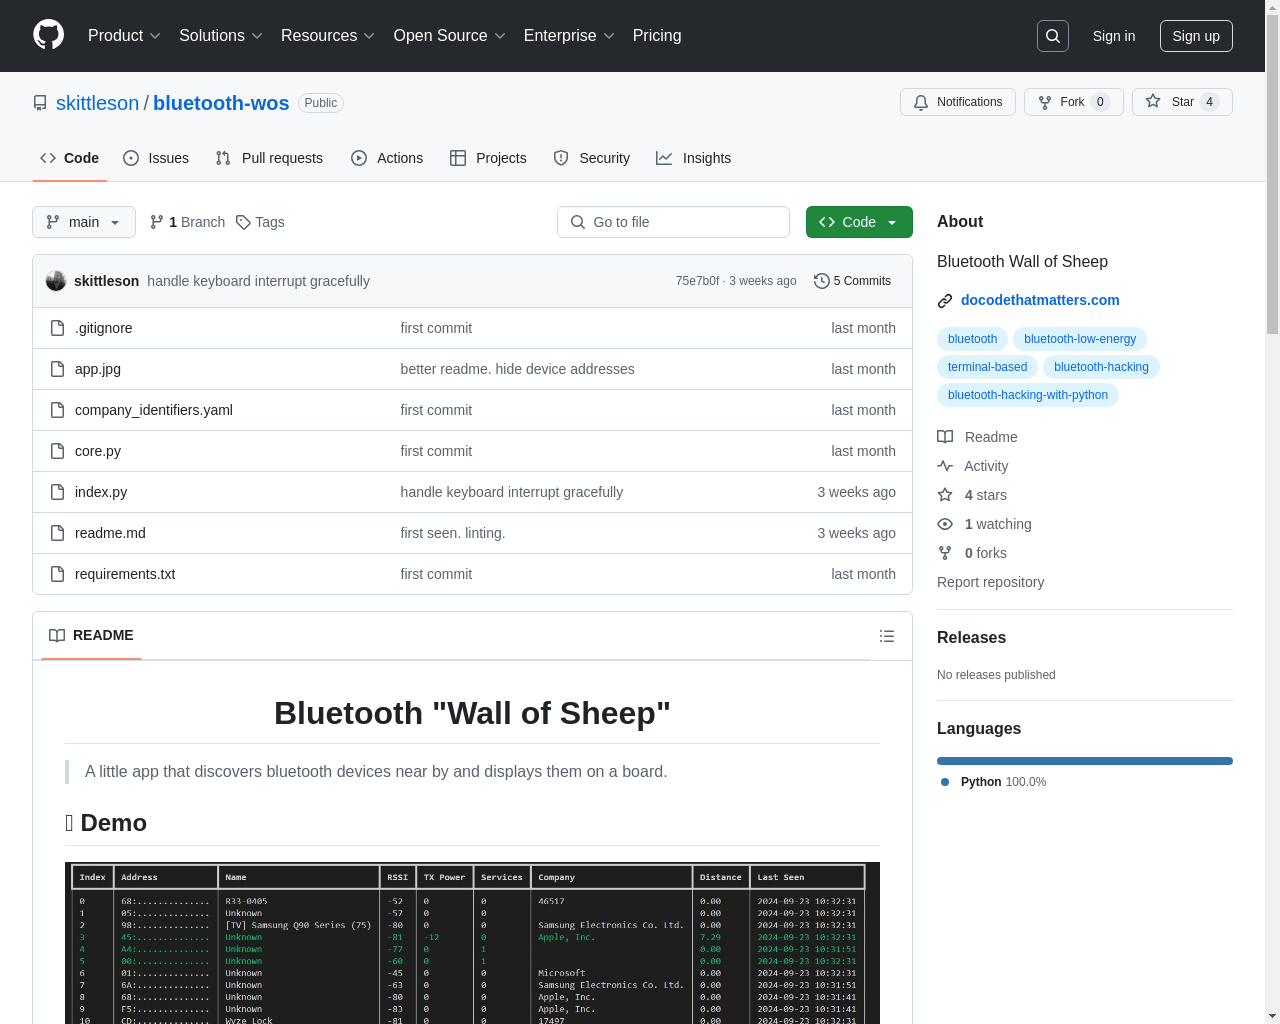Click the Notifications bell button
This screenshot has height=1024, width=1280.
click(x=958, y=102)
